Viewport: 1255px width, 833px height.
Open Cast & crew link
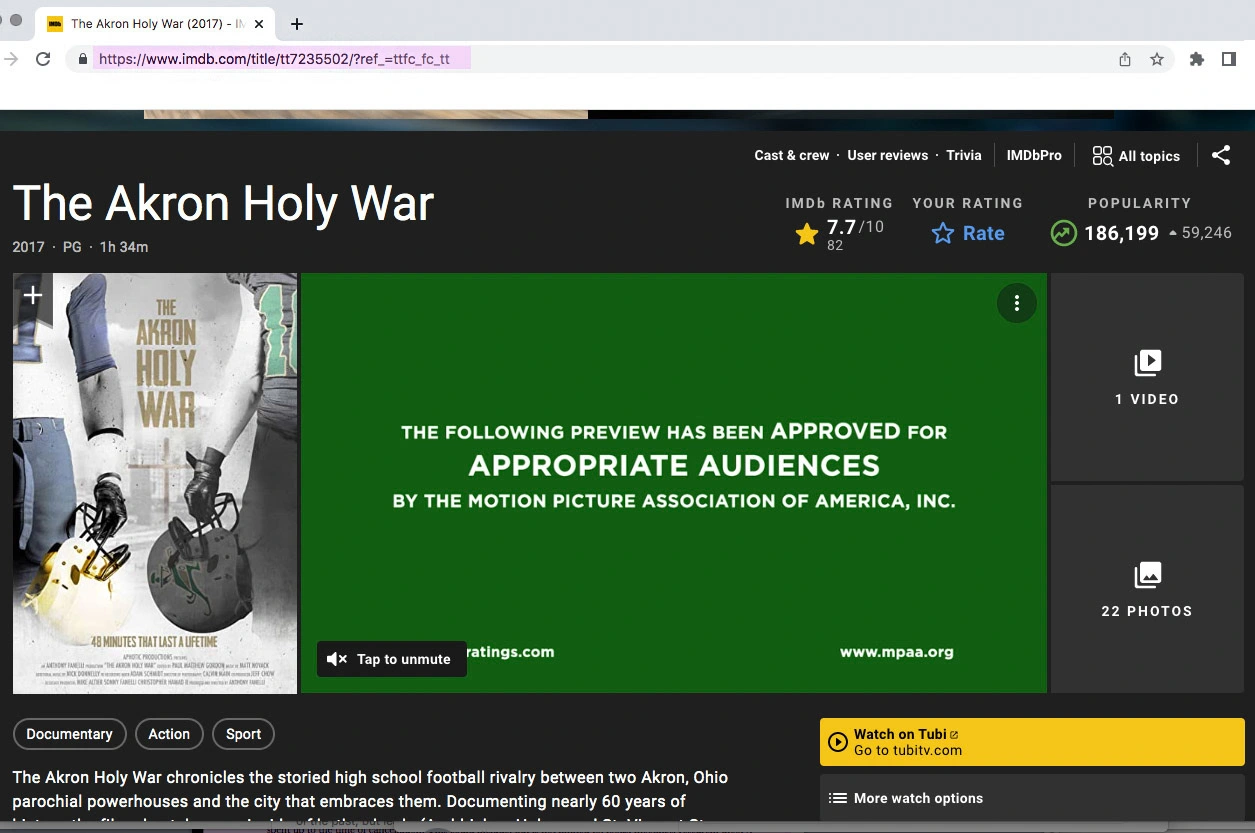tap(792, 155)
